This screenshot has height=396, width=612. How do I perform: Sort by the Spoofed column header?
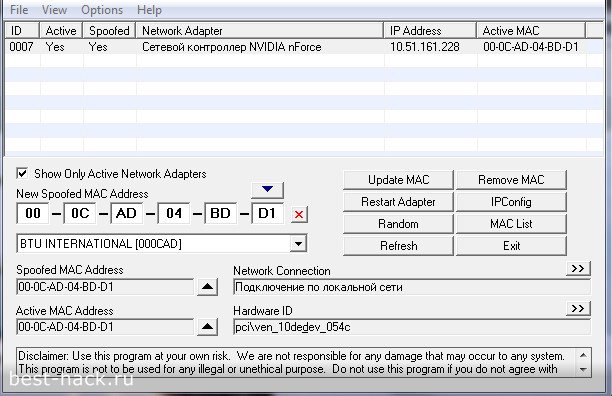[109, 30]
